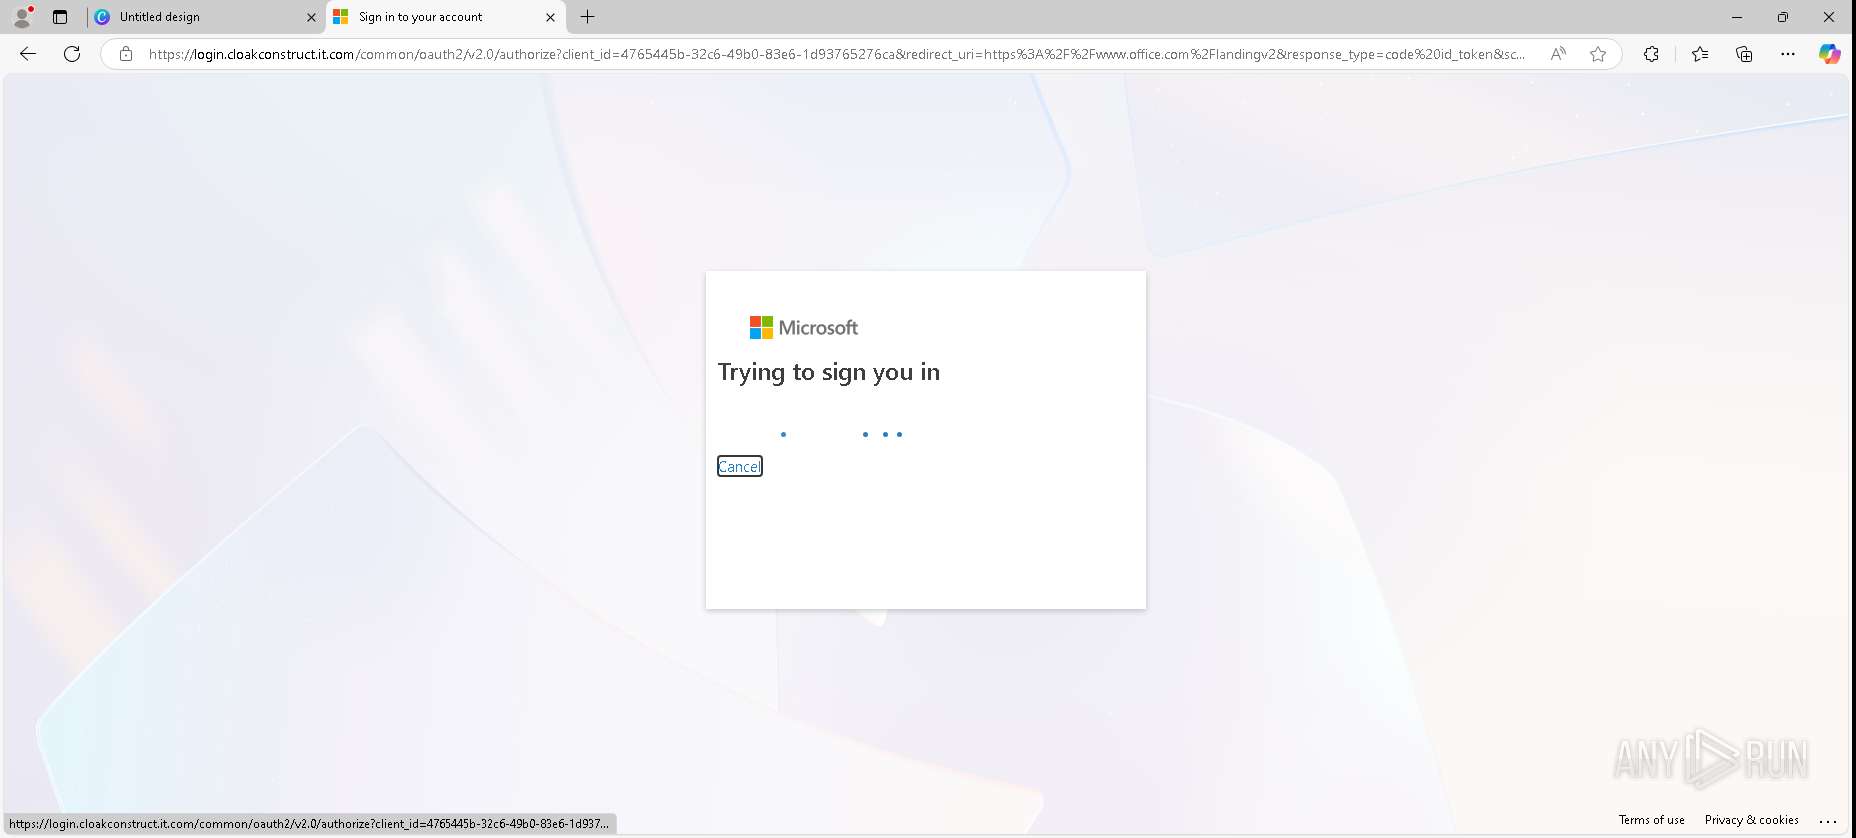Minimize the browser window
This screenshot has width=1856, height=838.
pyautogui.click(x=1737, y=17)
